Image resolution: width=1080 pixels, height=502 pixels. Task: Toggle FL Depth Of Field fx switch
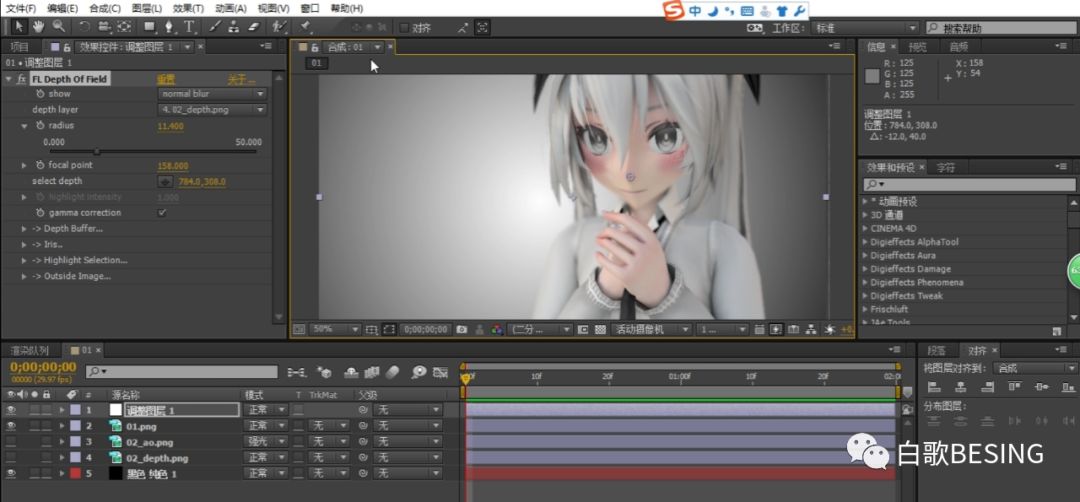pos(21,79)
